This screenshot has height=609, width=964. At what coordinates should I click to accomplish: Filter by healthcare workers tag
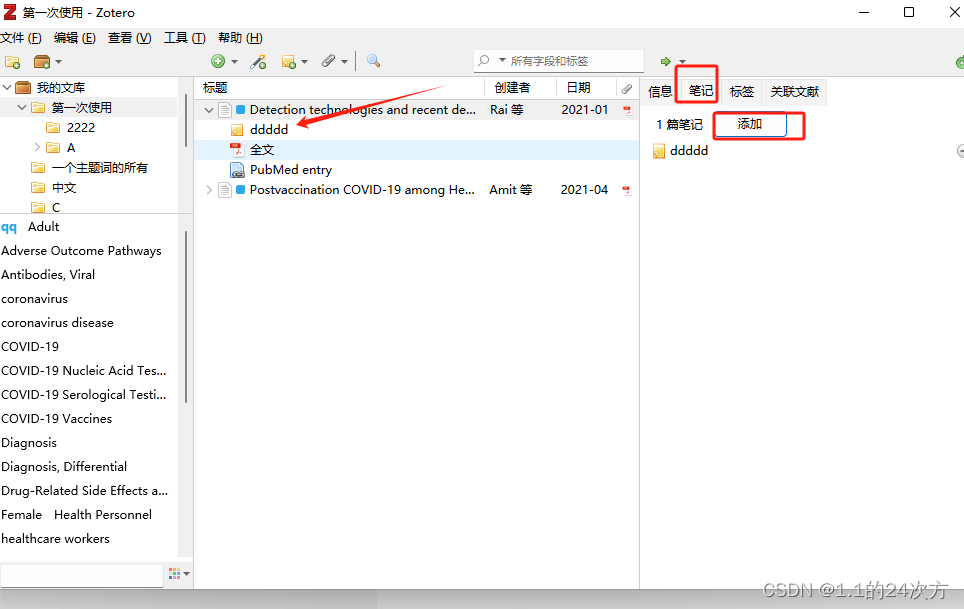point(55,538)
